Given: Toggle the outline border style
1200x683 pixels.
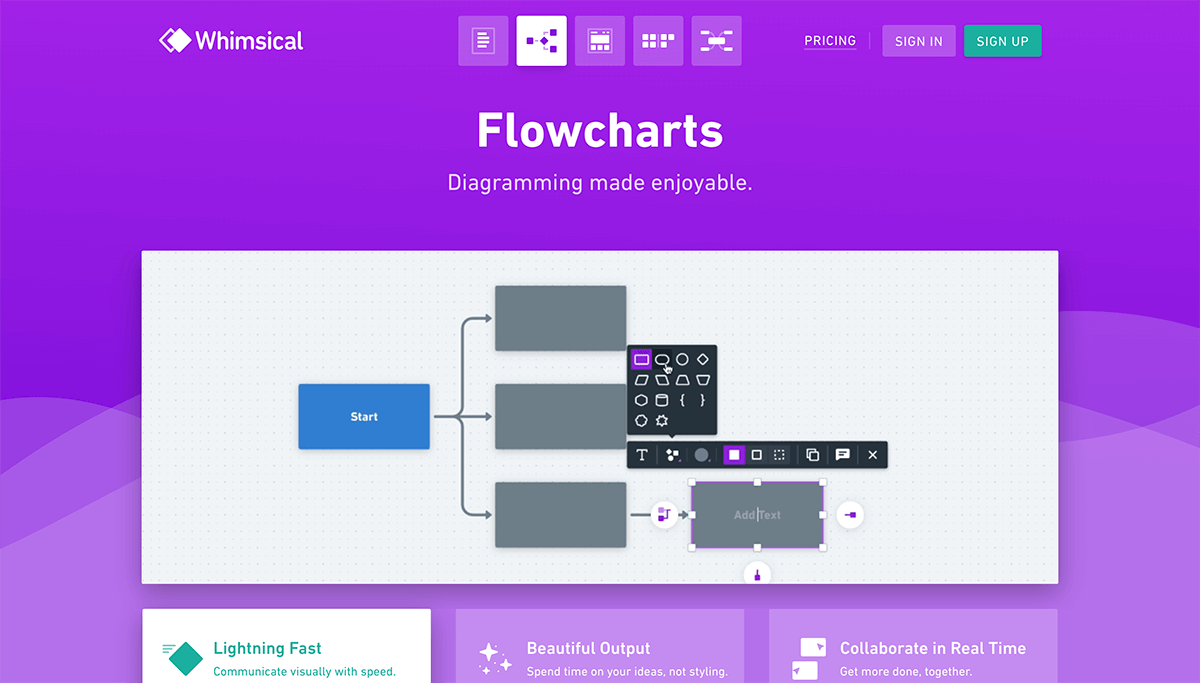Looking at the screenshot, I should tap(757, 455).
